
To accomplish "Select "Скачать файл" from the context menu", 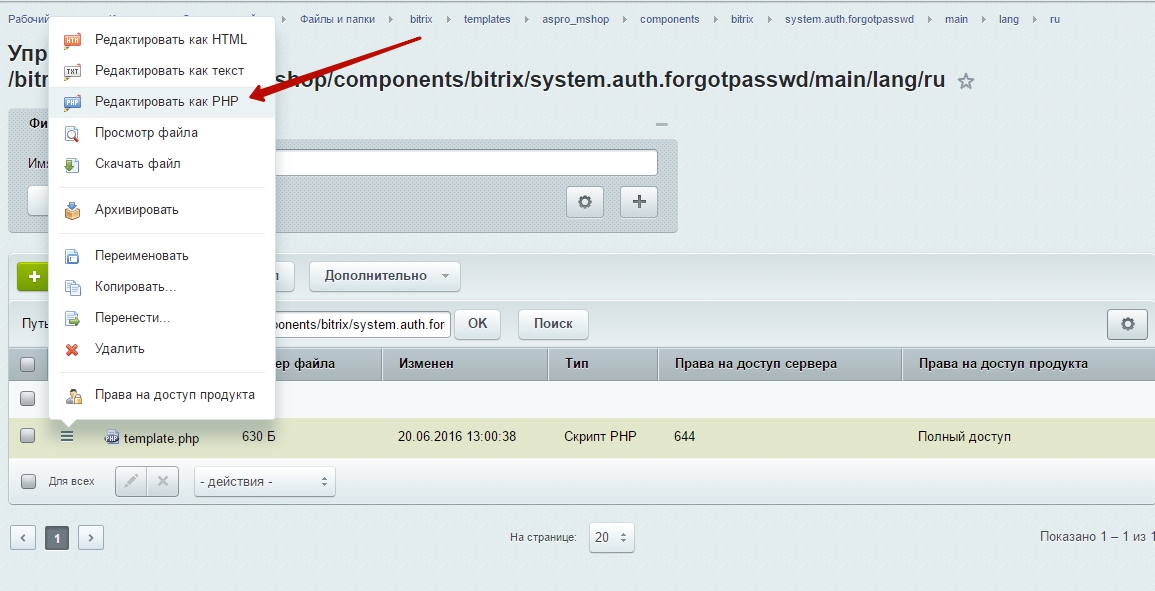I will pyautogui.click(x=137, y=163).
